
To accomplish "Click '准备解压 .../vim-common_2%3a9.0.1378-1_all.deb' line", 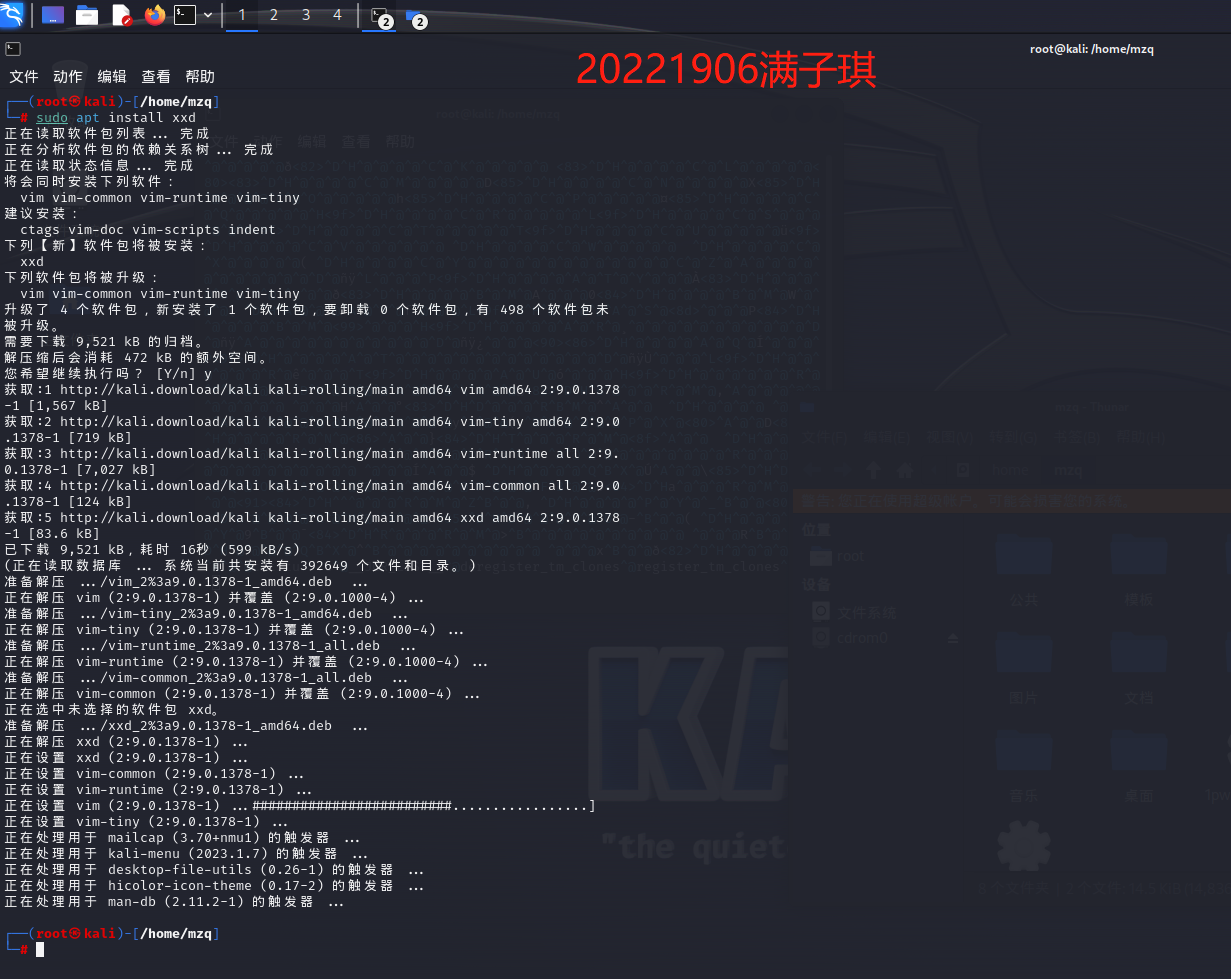I will (x=206, y=677).
